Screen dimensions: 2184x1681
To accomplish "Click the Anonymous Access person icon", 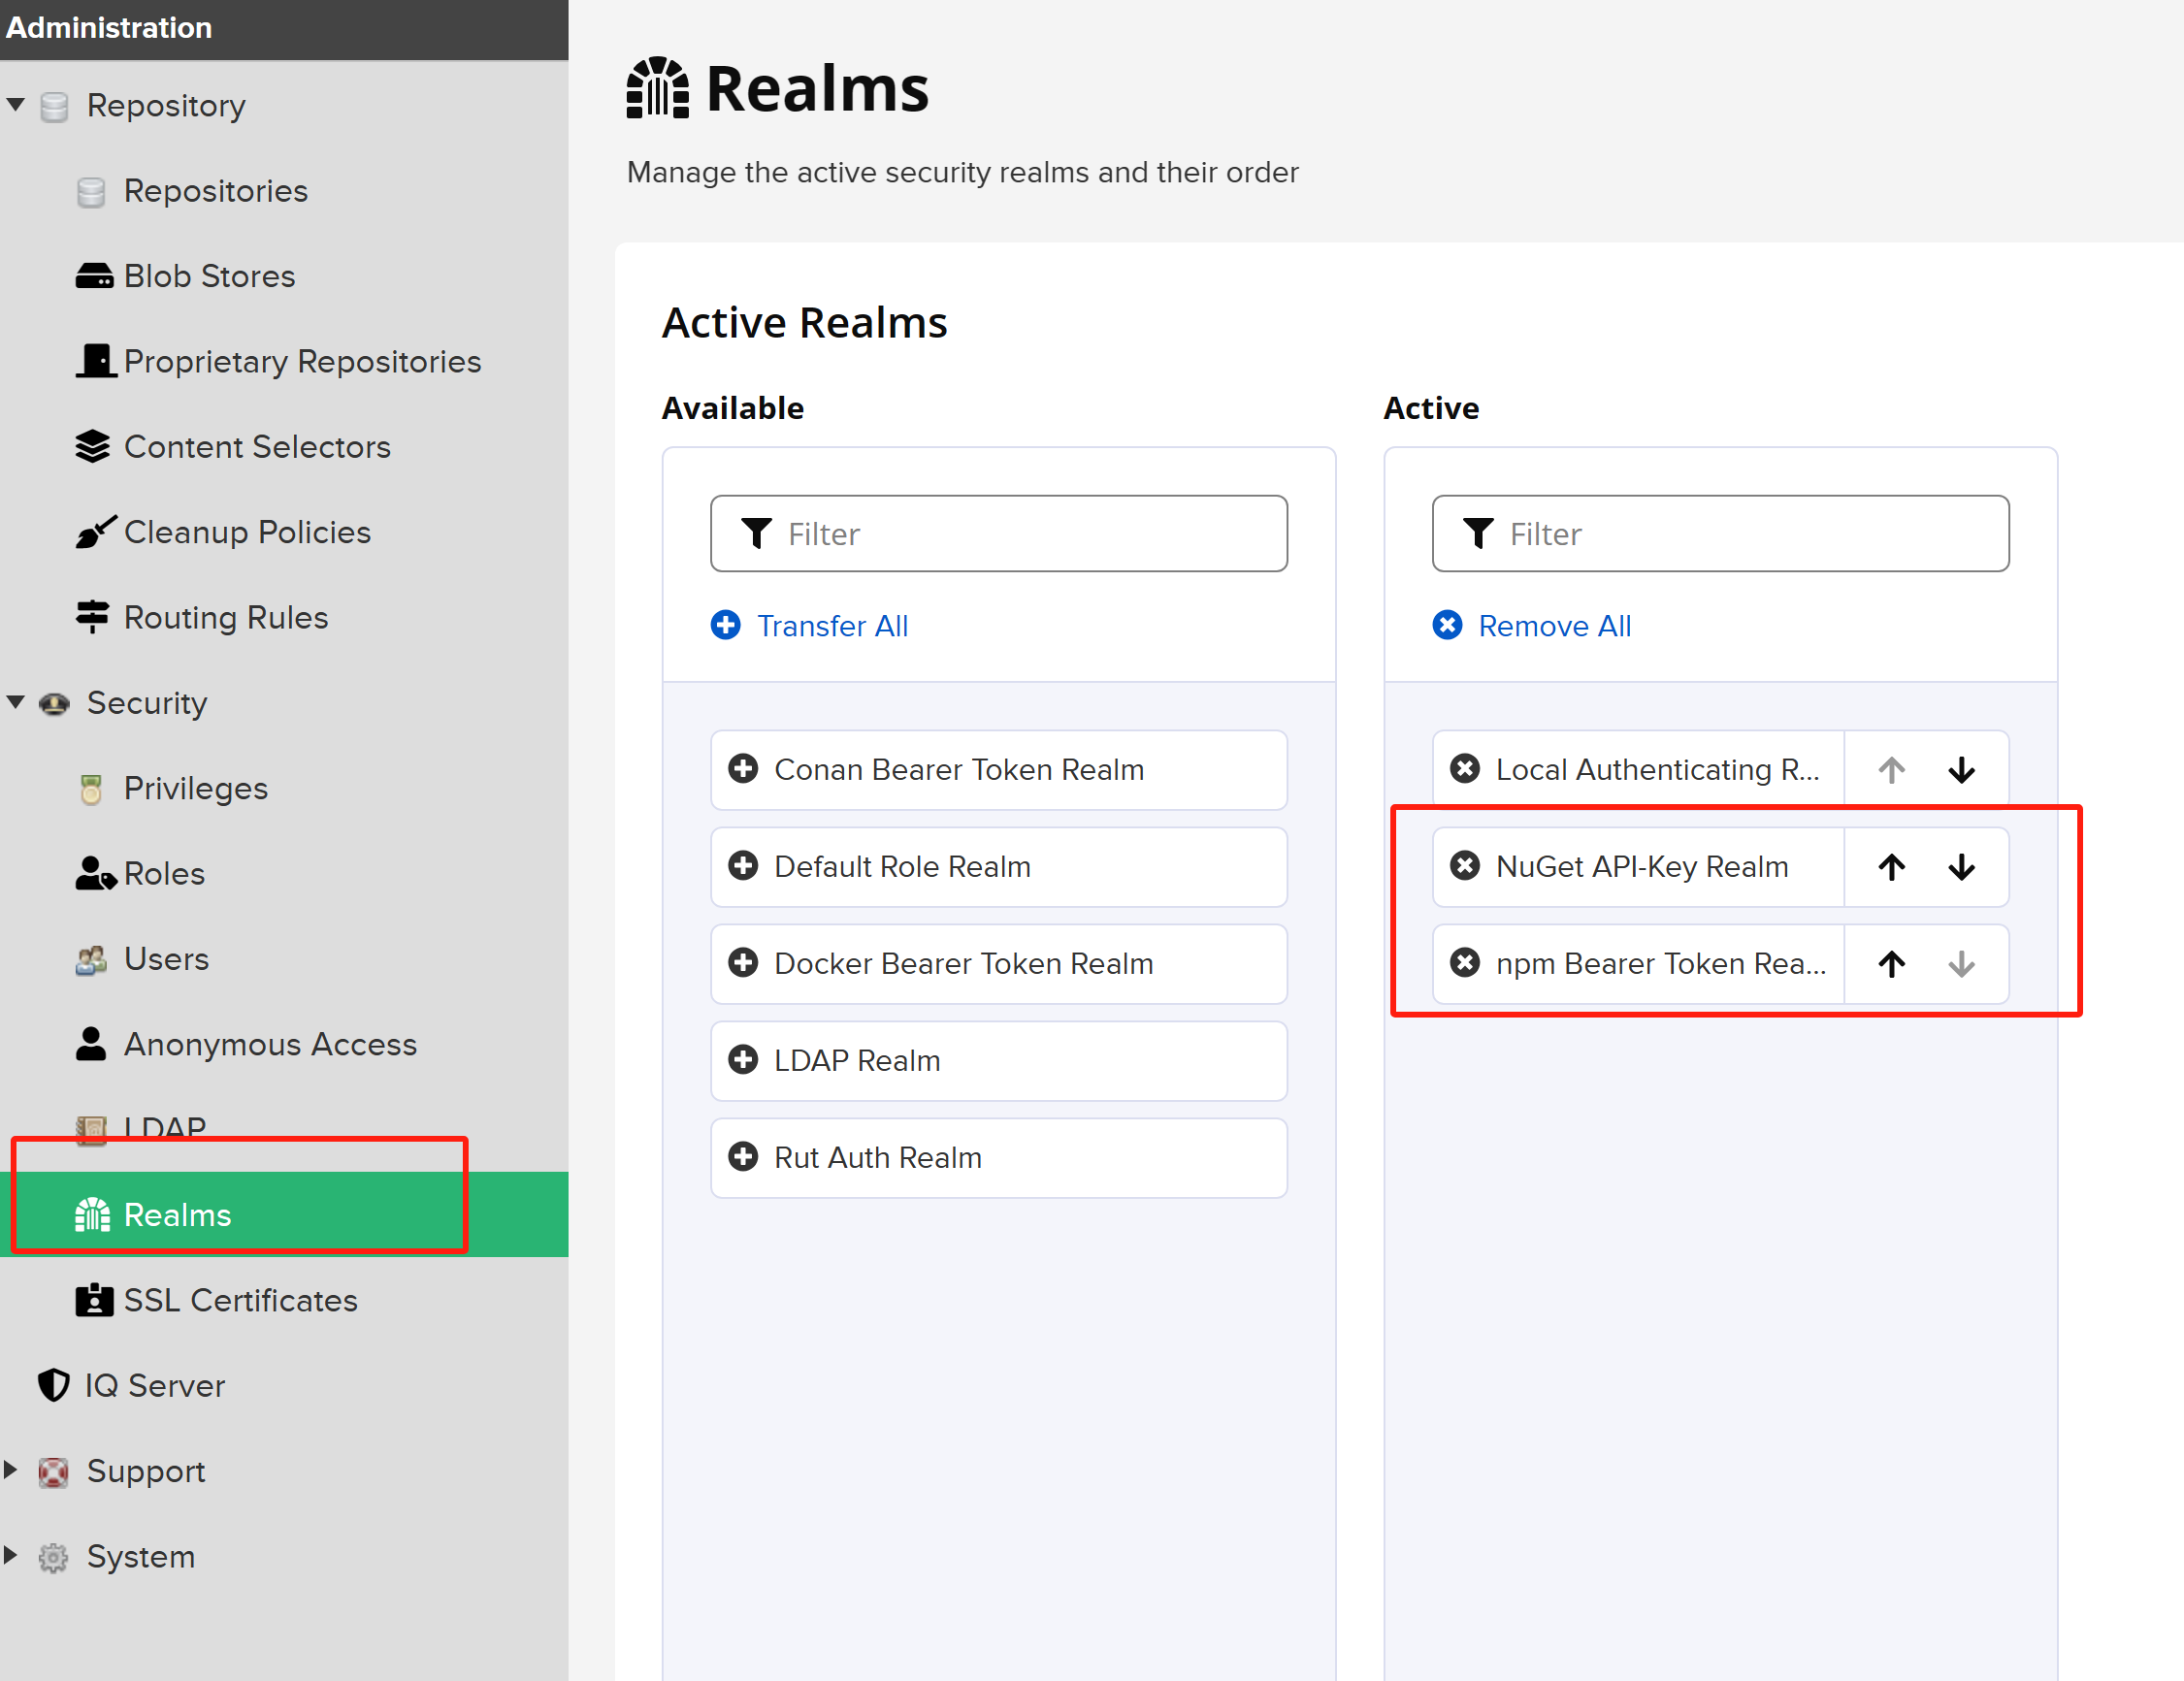I will (91, 1045).
